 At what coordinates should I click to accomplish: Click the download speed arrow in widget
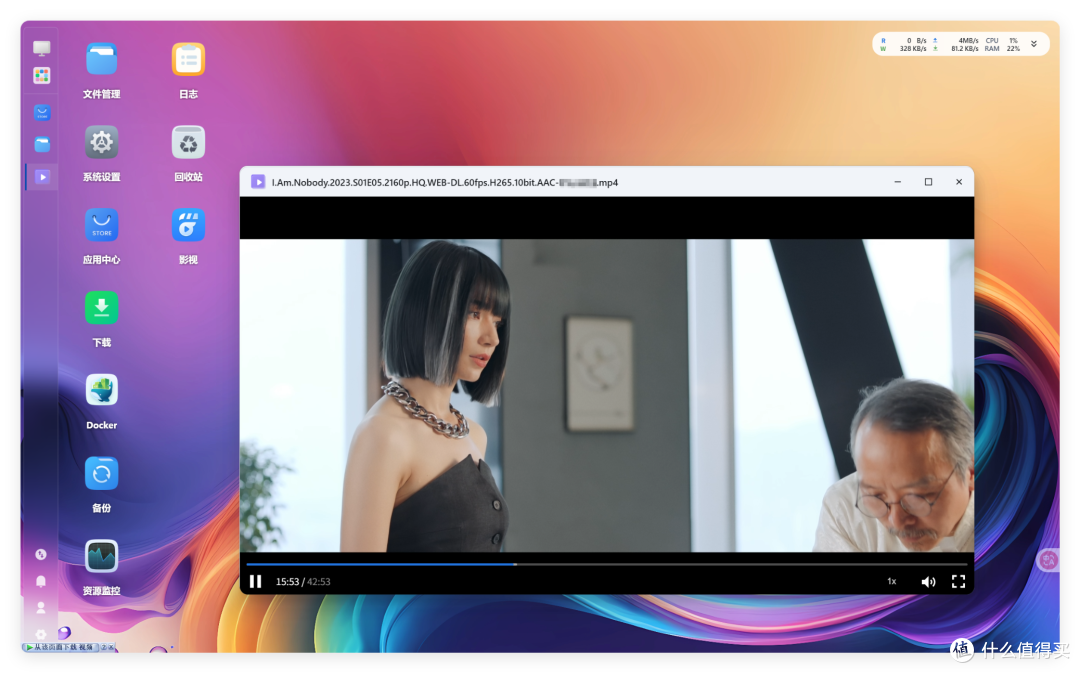click(x=935, y=49)
